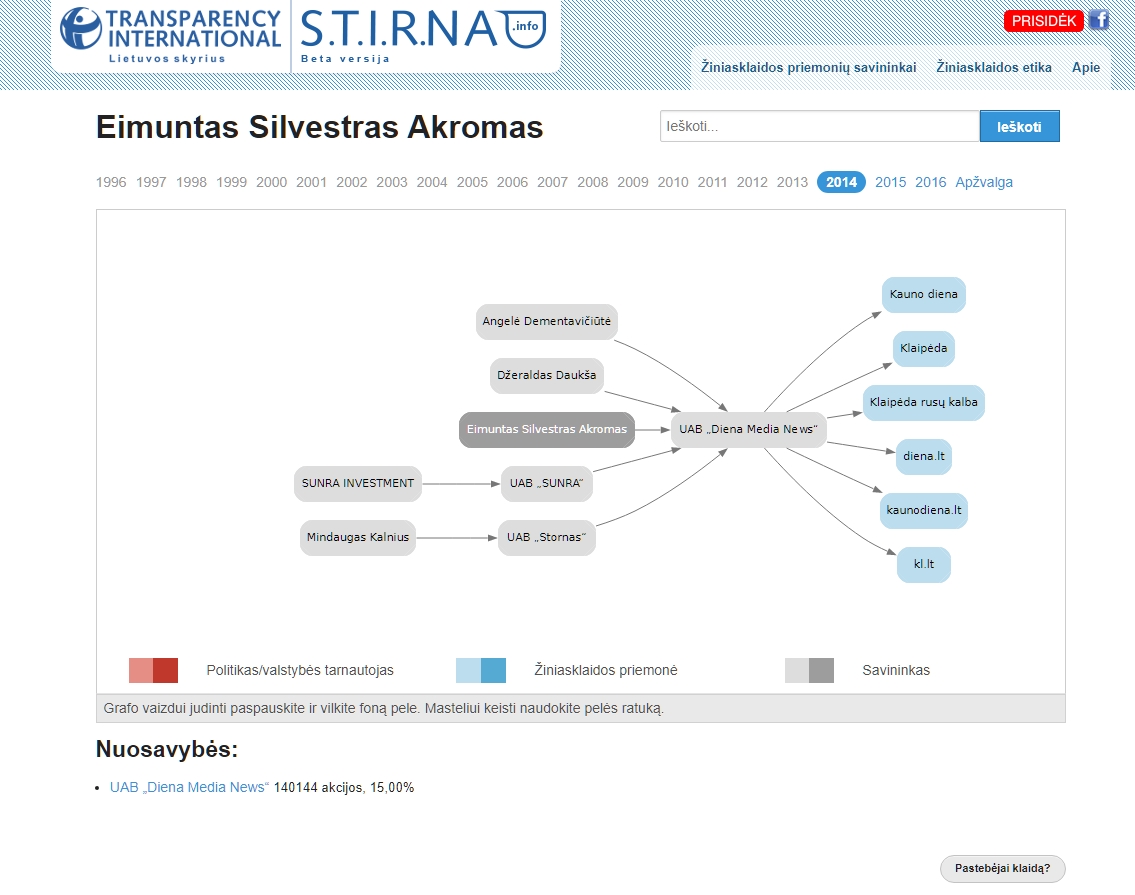Switch to year 2016
The image size is (1135, 895).
[x=930, y=182]
